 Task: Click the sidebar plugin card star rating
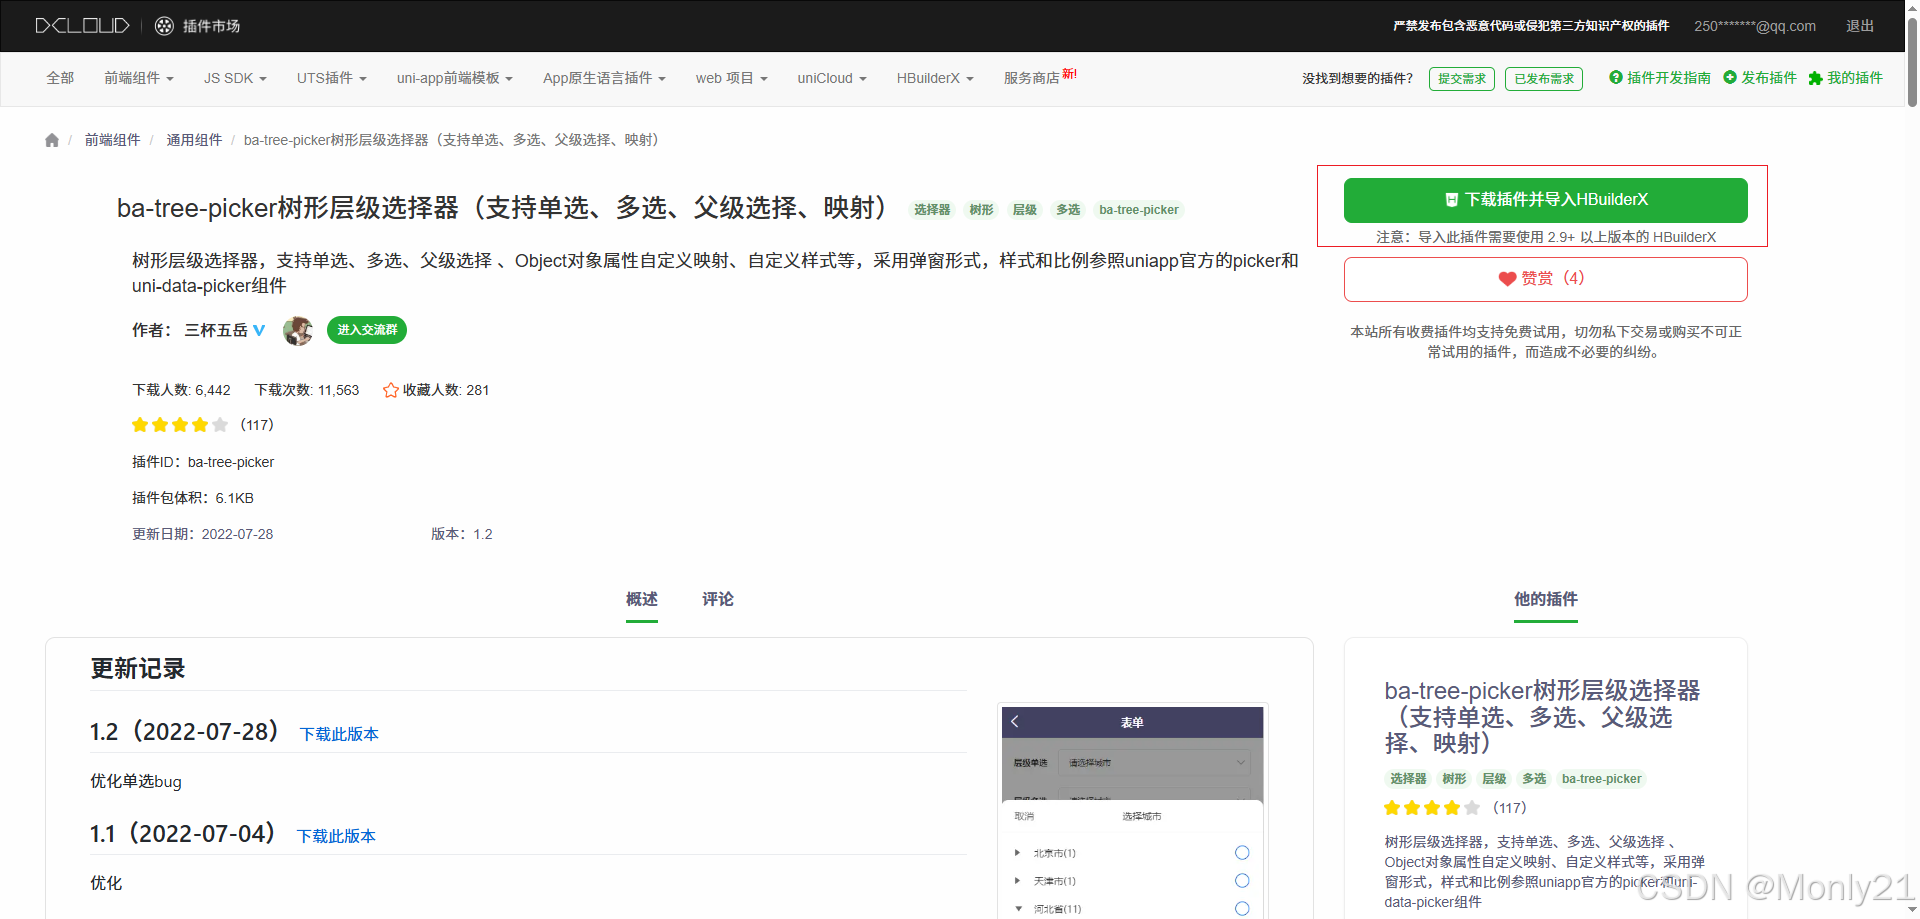tap(1432, 808)
